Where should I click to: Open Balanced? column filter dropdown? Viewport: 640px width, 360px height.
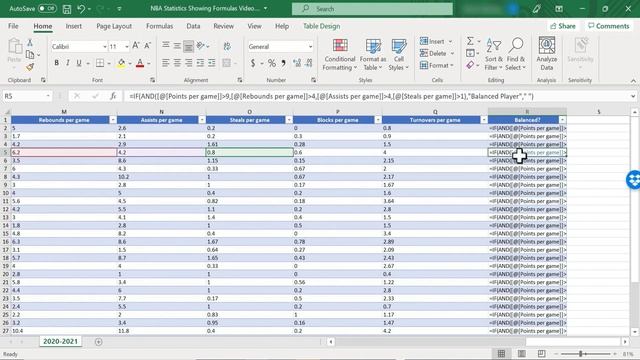[x=562, y=120]
